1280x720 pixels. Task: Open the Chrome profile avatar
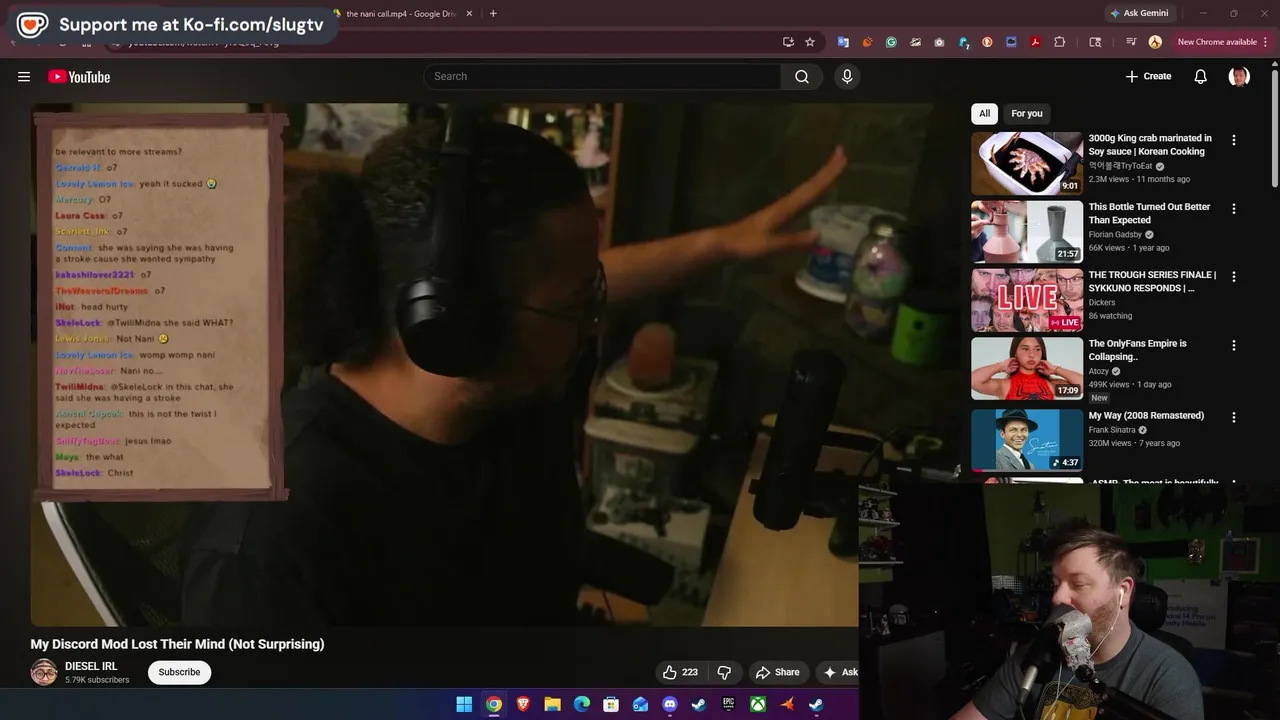(x=1155, y=42)
